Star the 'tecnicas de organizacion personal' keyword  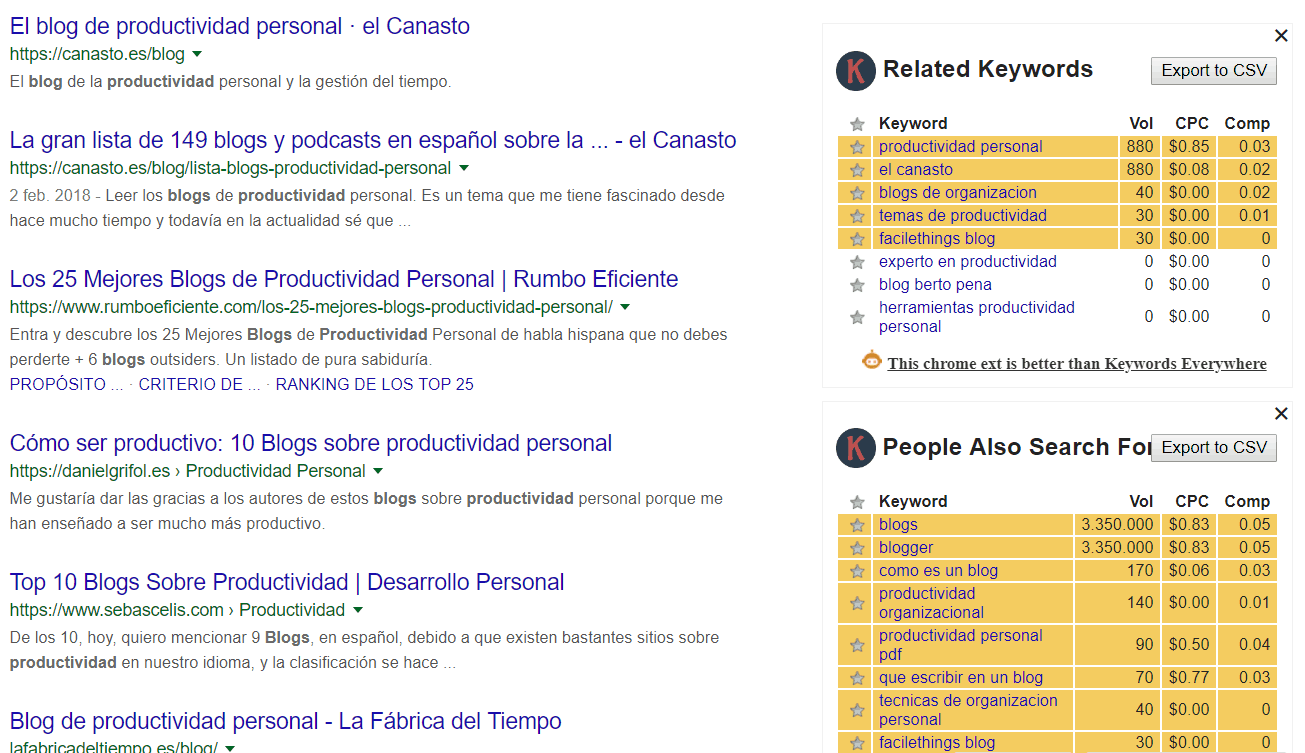pos(857,710)
